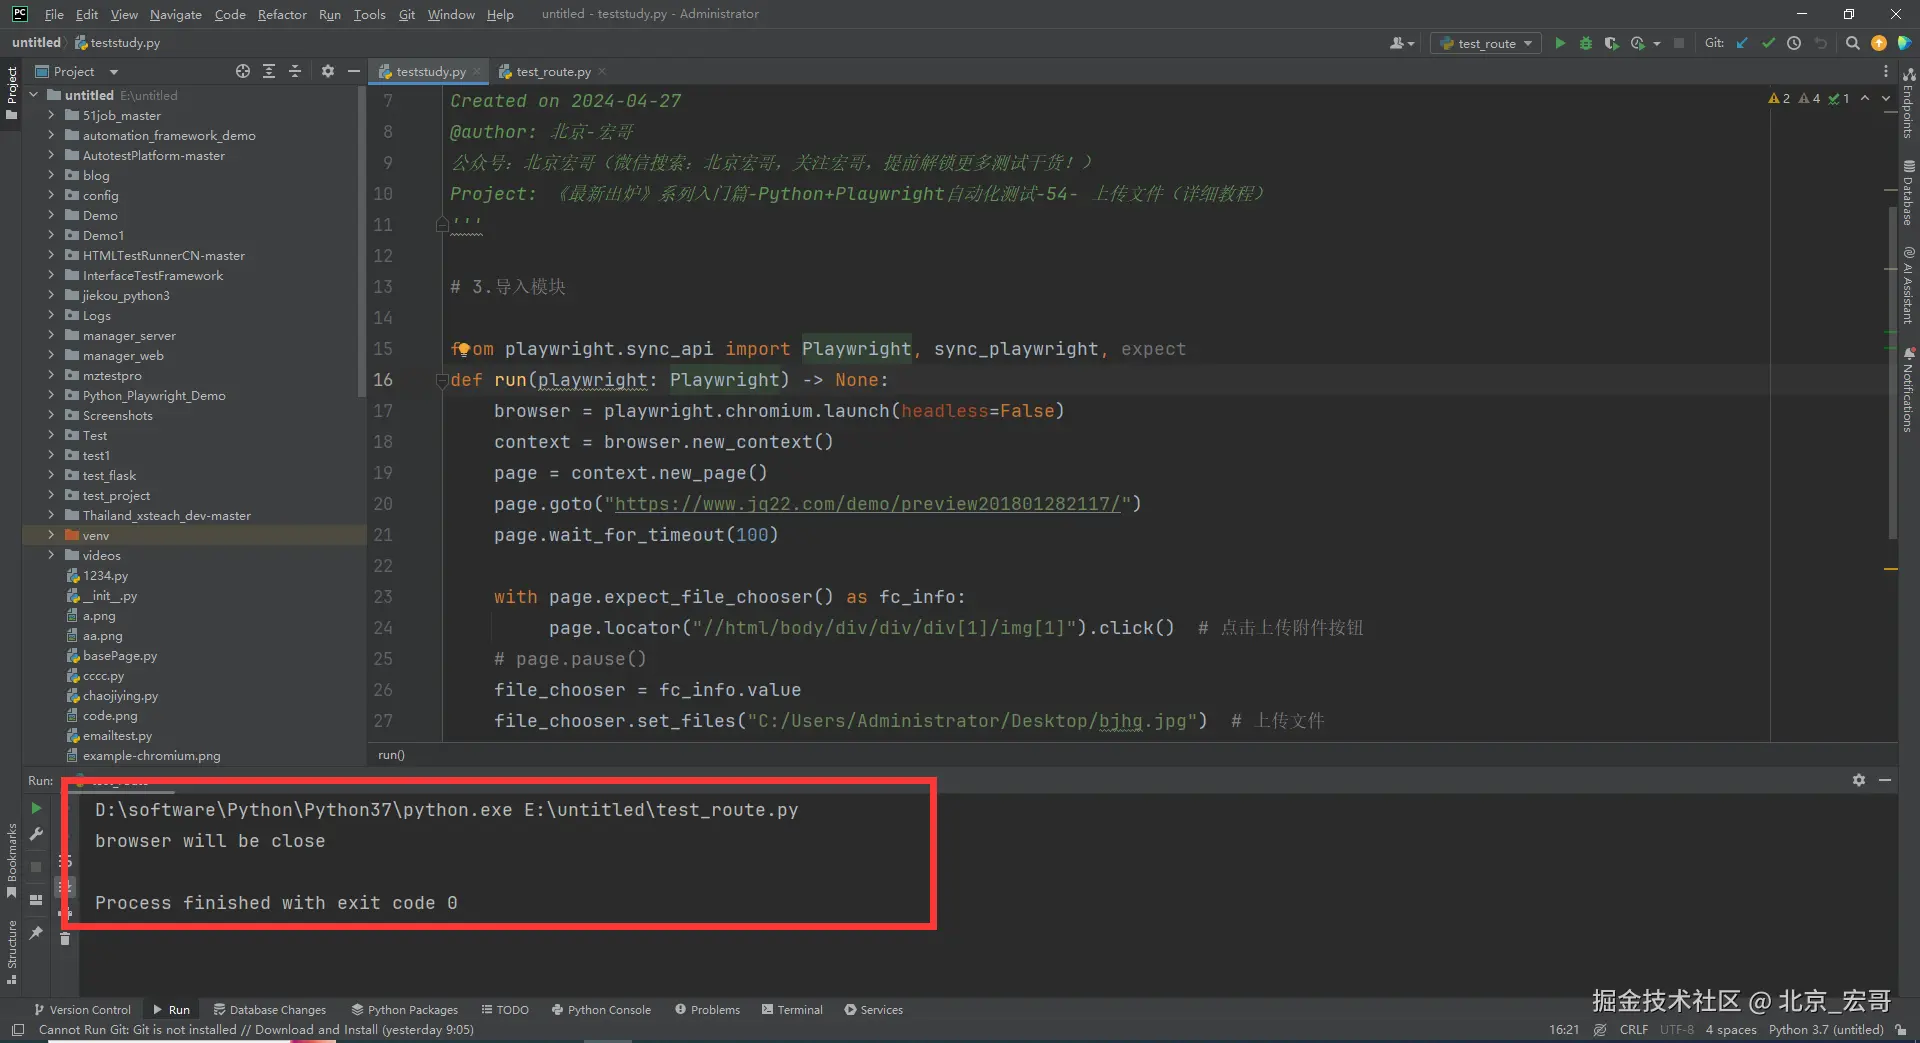Toggle the Project tool window stripe

click(x=12, y=93)
